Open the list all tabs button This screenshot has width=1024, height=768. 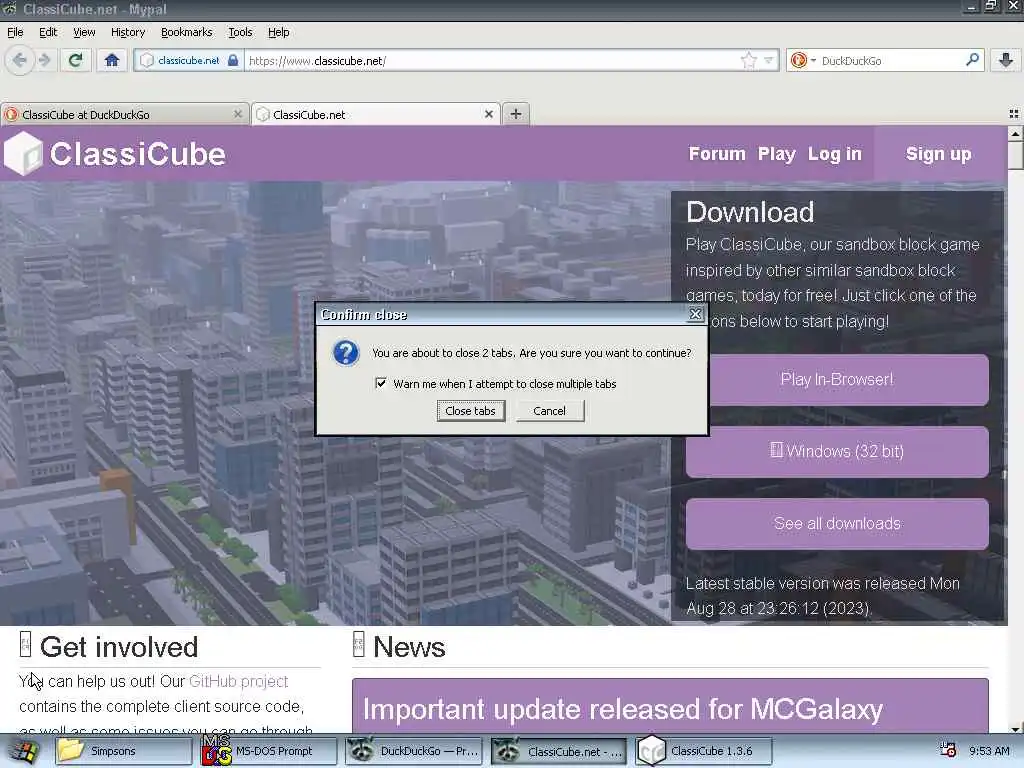tap(1014, 114)
